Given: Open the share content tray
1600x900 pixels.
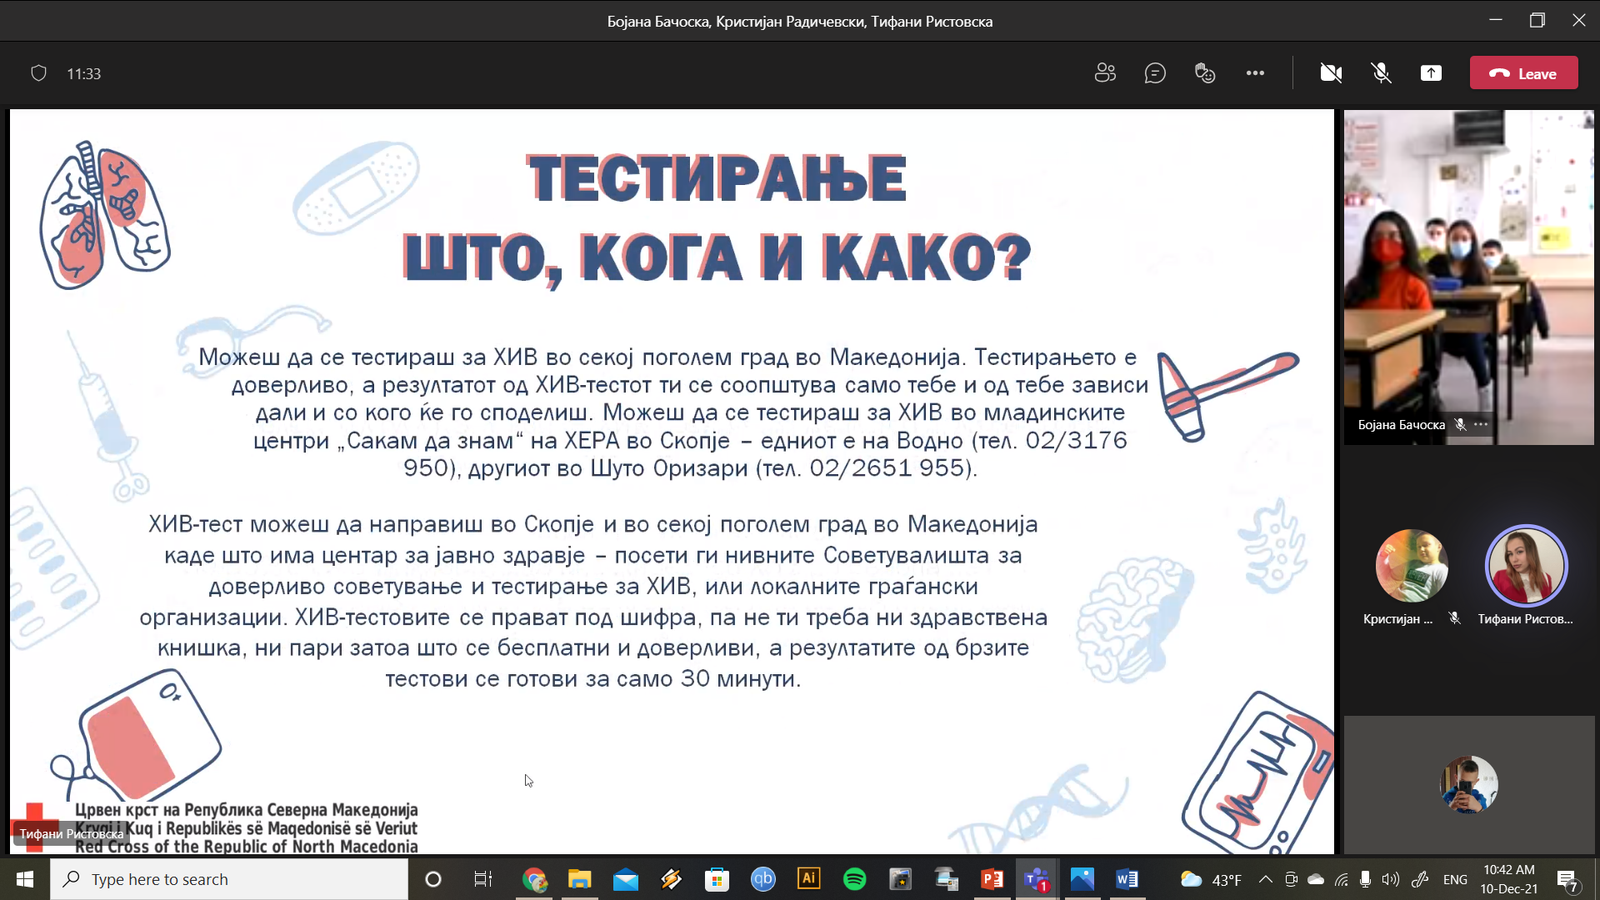Looking at the screenshot, I should [1431, 73].
